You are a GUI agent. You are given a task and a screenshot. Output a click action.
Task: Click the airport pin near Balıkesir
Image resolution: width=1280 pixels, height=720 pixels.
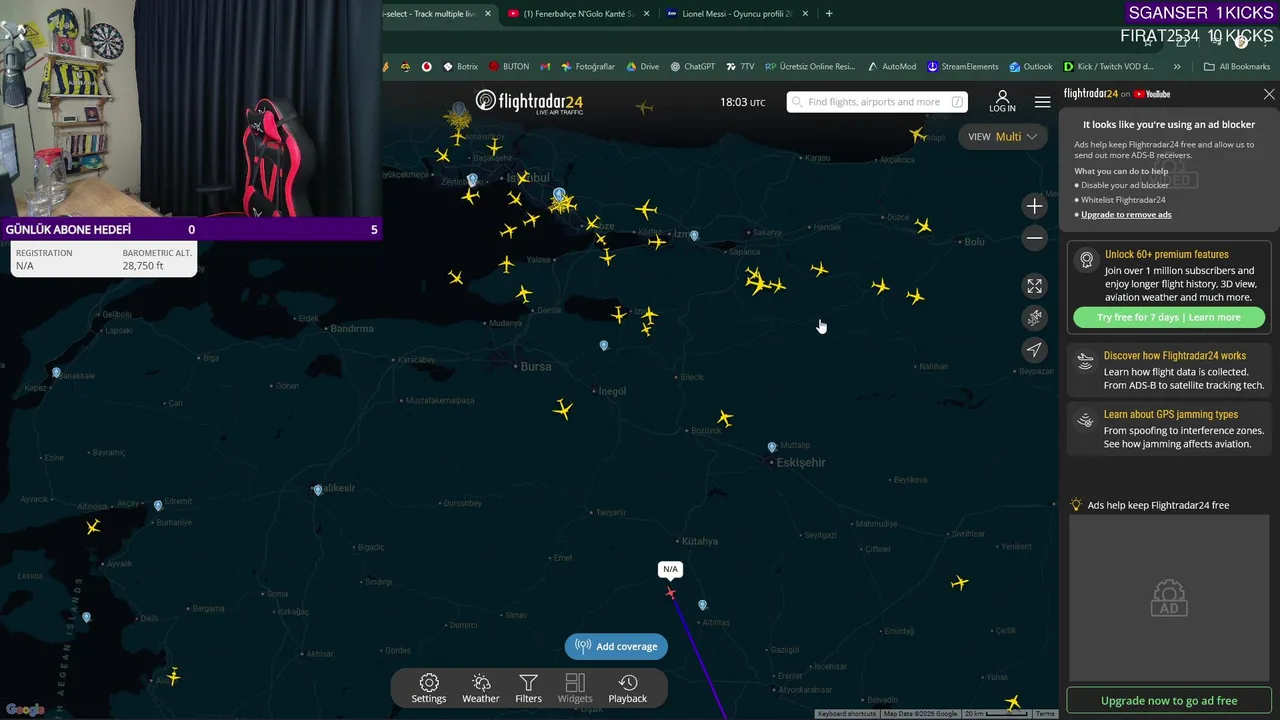tap(318, 490)
